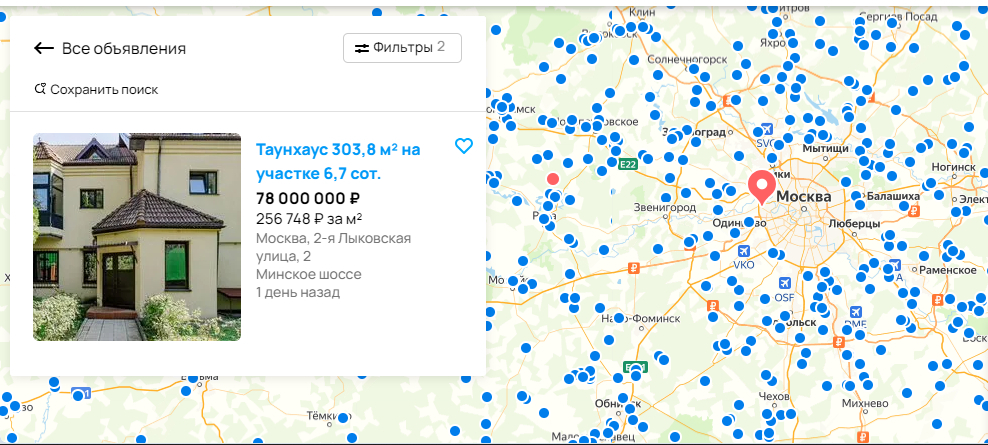Click the Солнечногорск label on the map
The width and height of the screenshot is (988, 445).
tap(686, 60)
